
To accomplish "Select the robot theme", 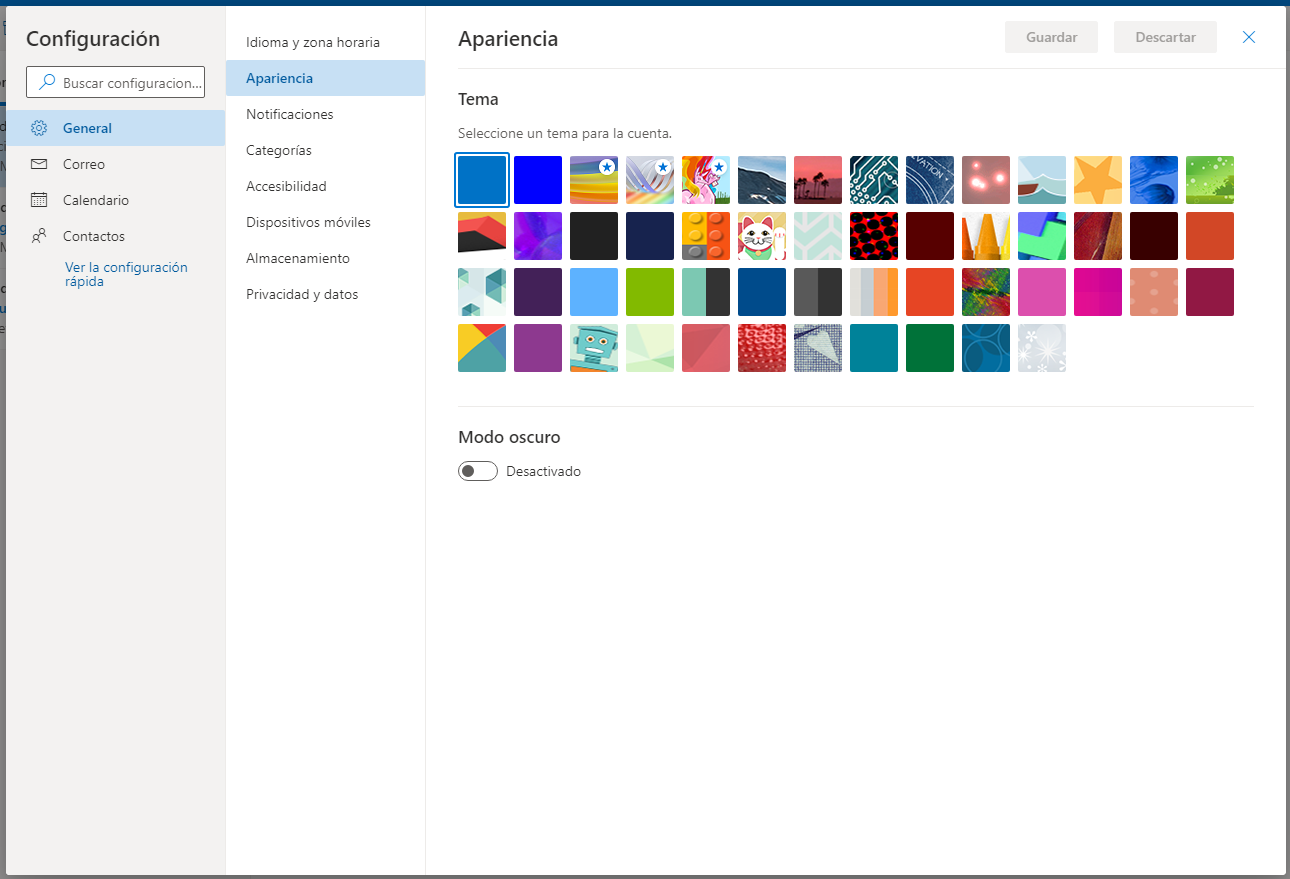I will (594, 348).
